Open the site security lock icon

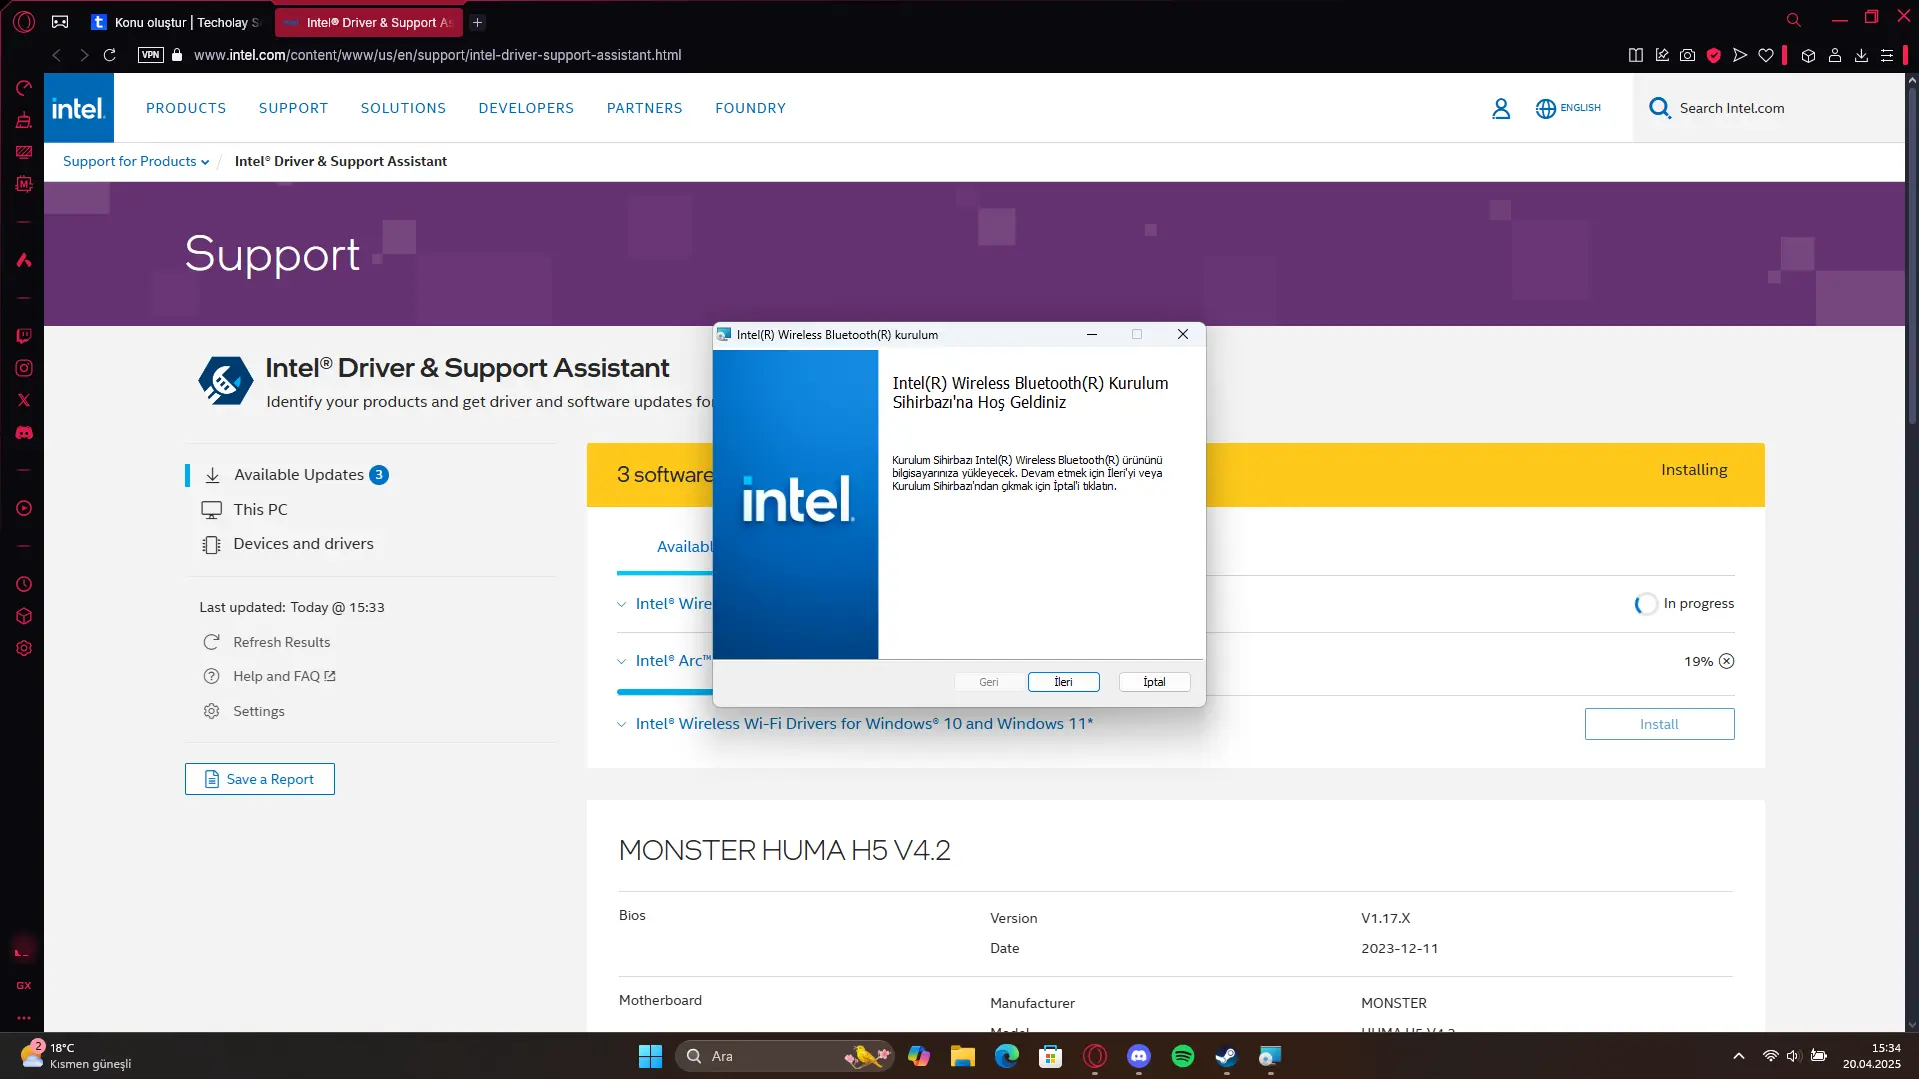point(177,55)
